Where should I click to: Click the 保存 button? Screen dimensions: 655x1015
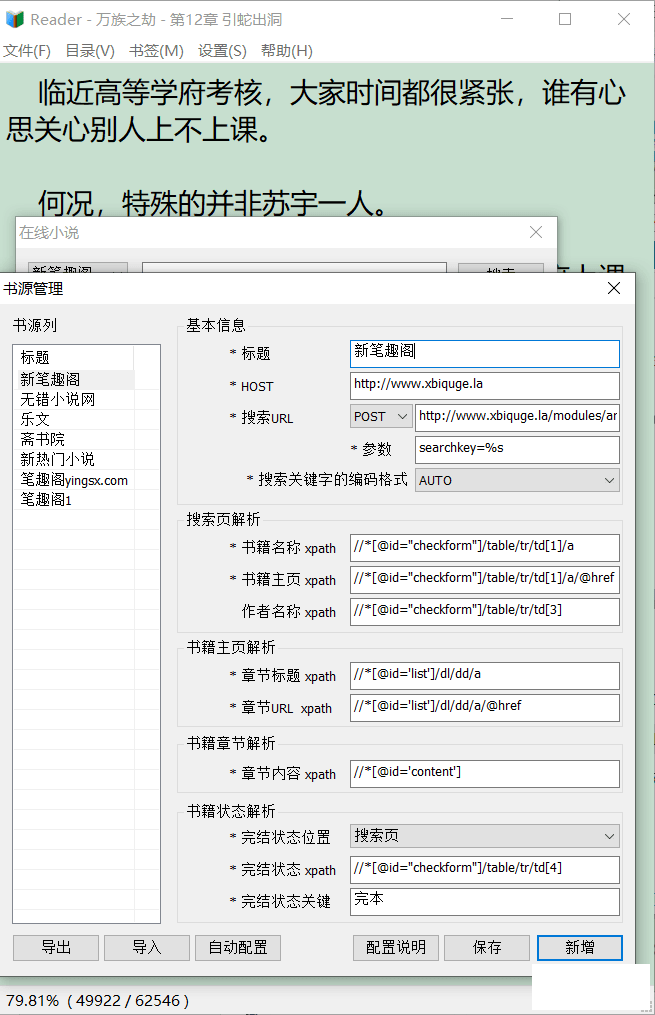tap(487, 948)
